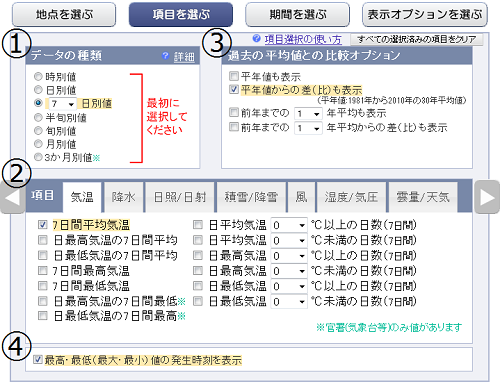The image size is (500, 384).
Task: Check 日最低気温の7日間平均
Action: point(43,255)
